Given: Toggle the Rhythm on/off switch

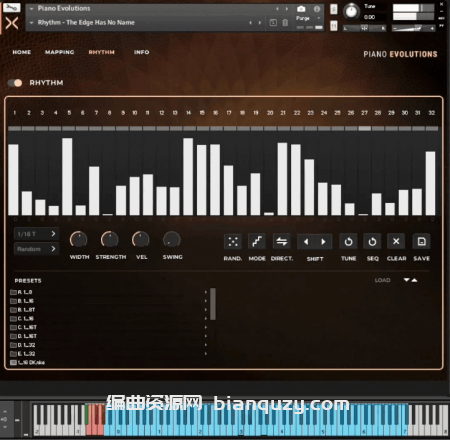Looking at the screenshot, I should click(15, 83).
